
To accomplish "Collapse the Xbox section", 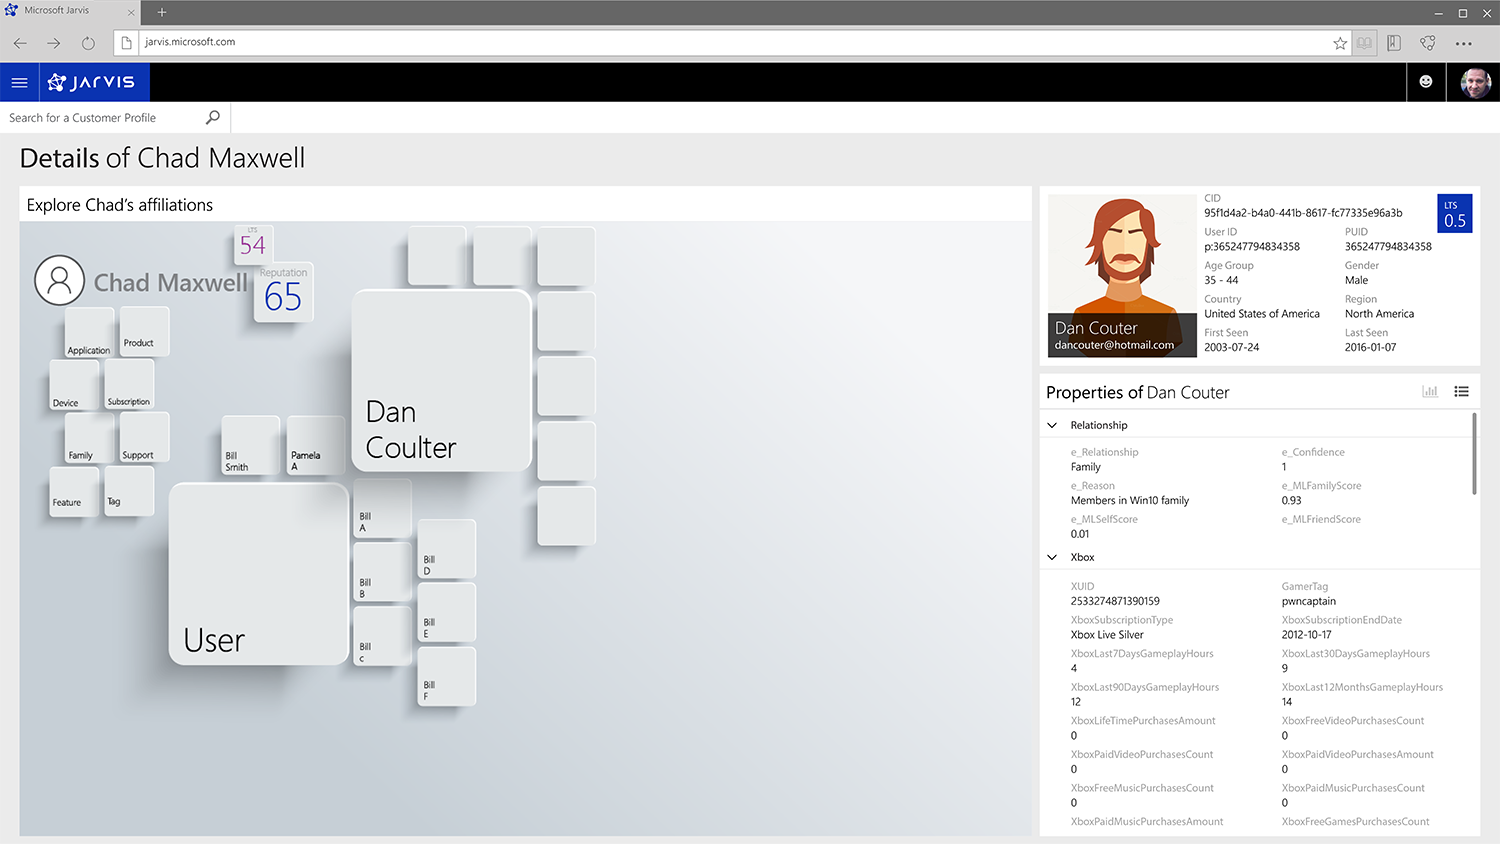I will click(x=1052, y=557).
